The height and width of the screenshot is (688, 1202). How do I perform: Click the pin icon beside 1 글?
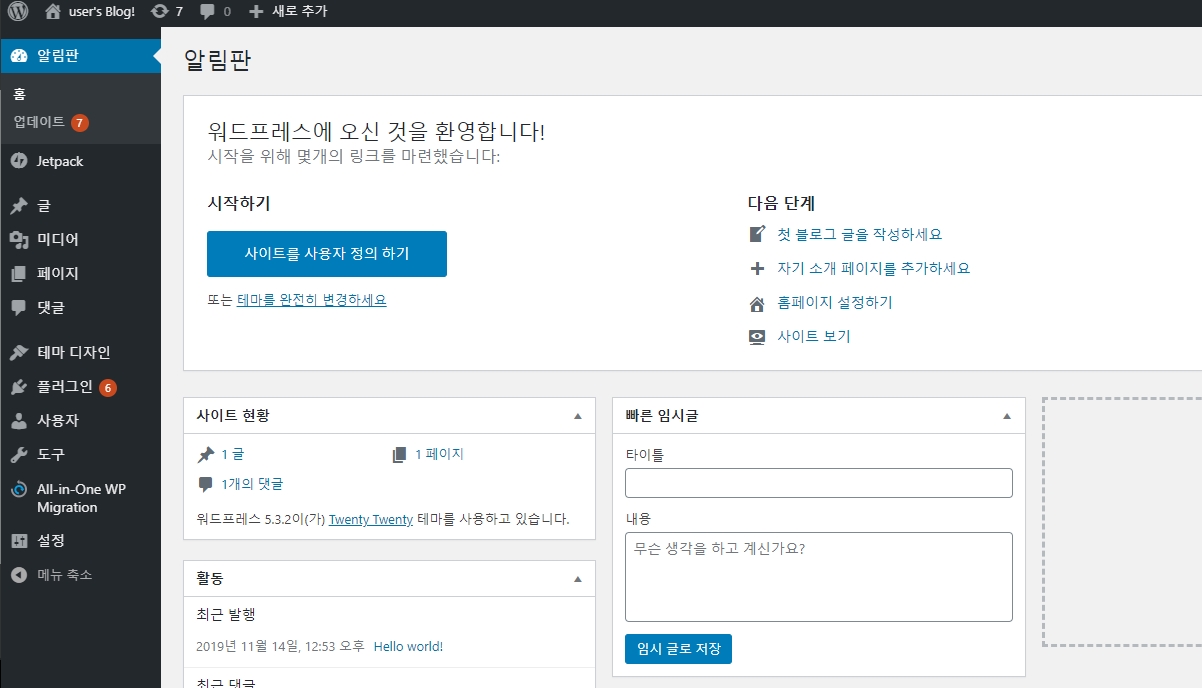pos(206,454)
